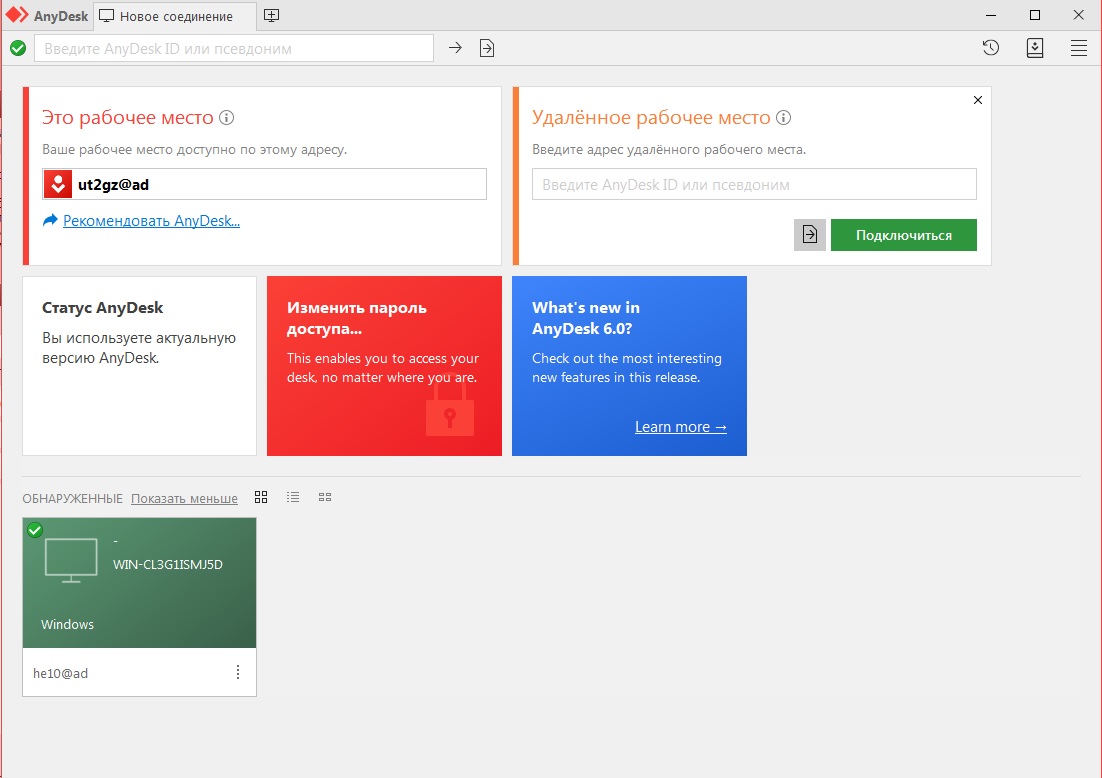Open the three-dot menu on he10@ad card
This screenshot has height=778, width=1102.
coord(238,673)
